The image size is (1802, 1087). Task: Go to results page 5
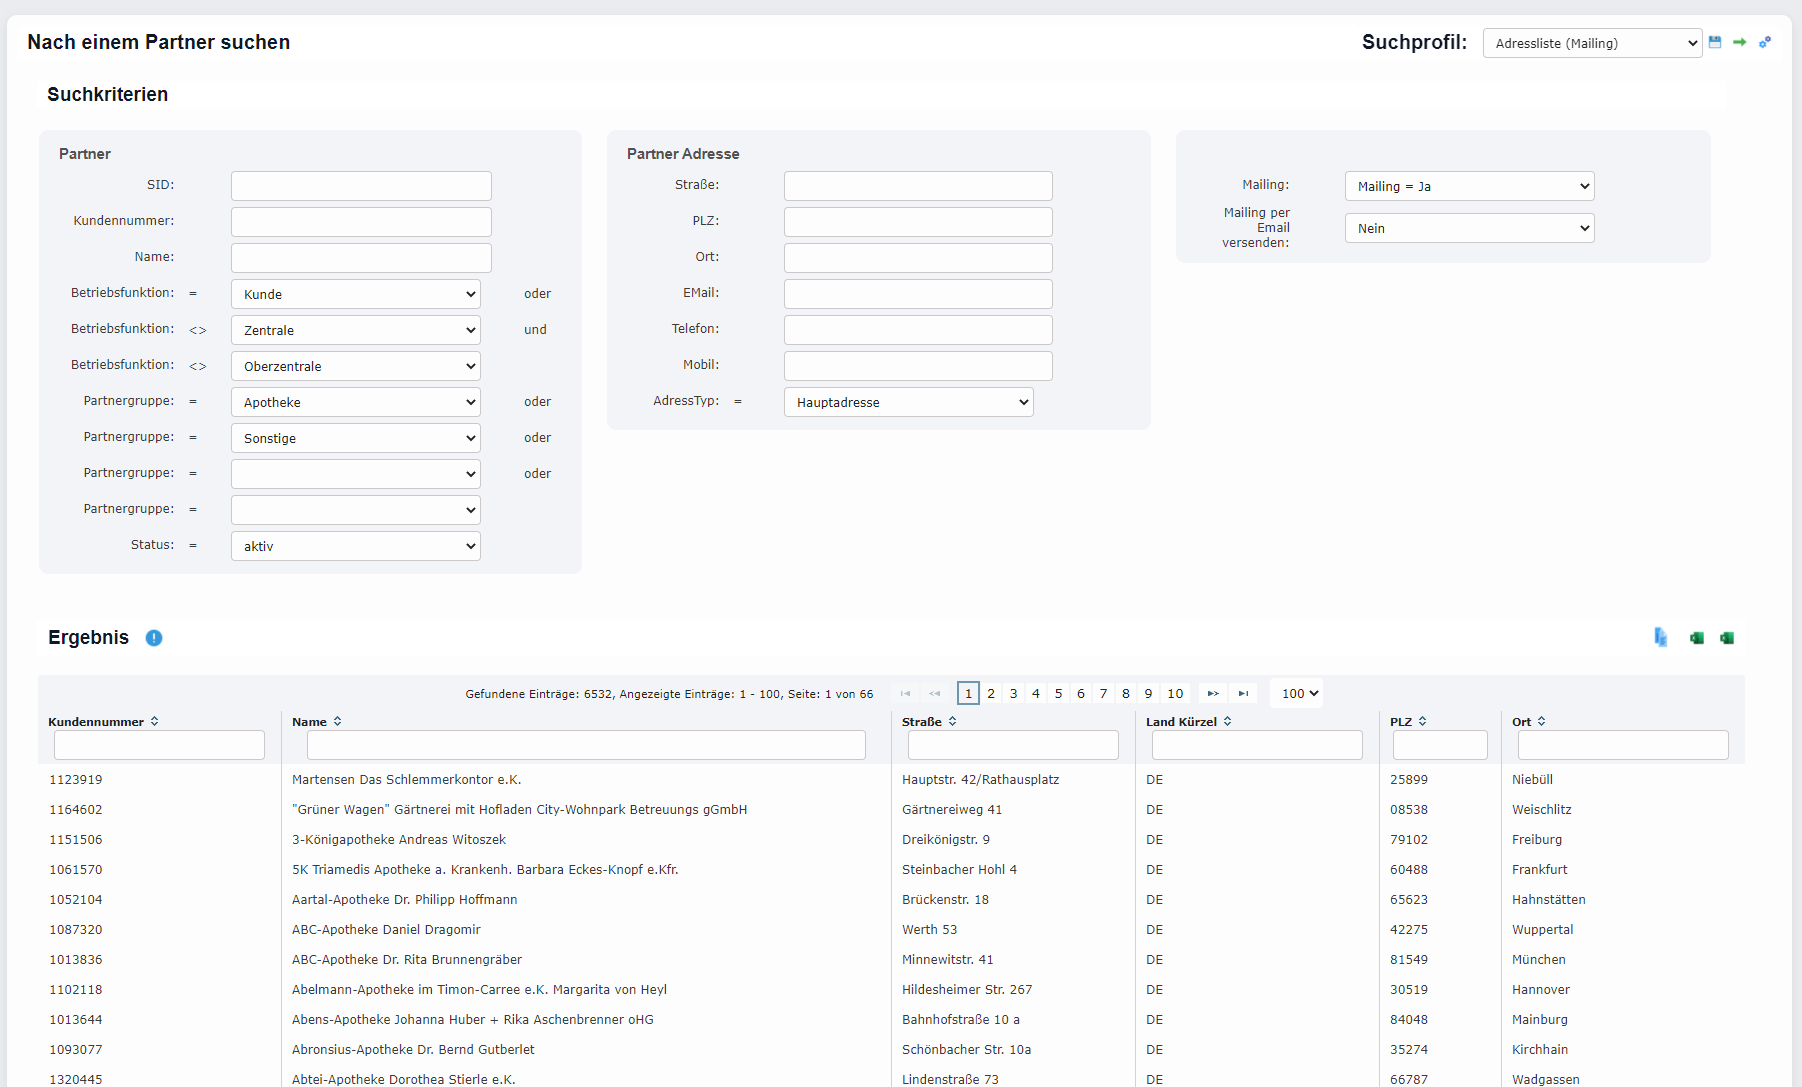pyautogui.click(x=1058, y=693)
